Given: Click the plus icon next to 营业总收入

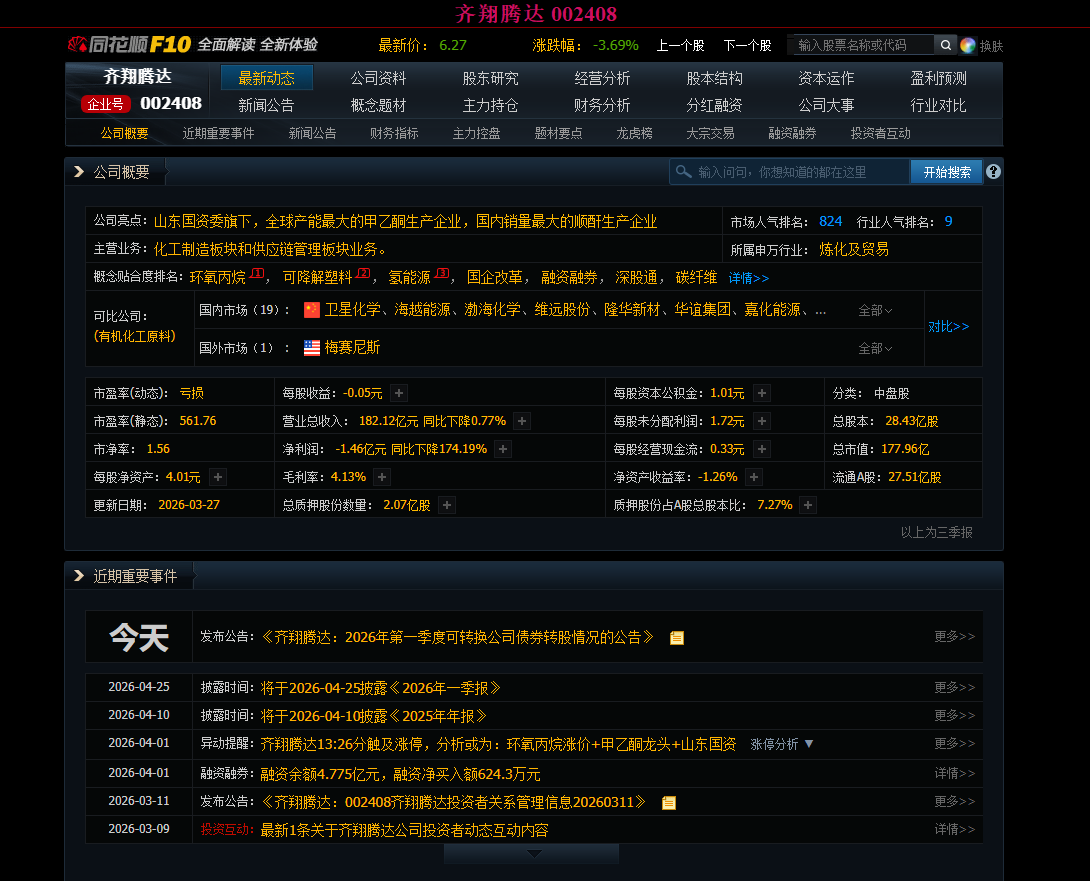Looking at the screenshot, I should click(x=522, y=421).
